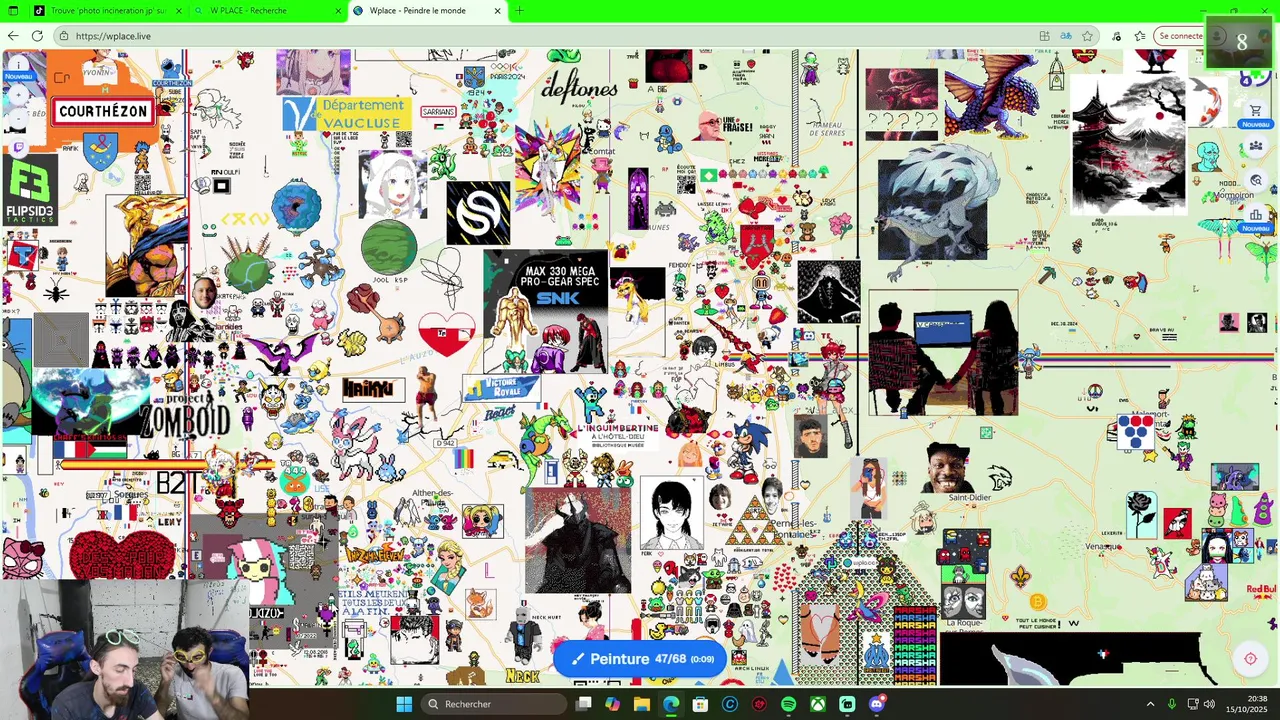Open the volume tray icon
This screenshot has height=720, width=1280.
[x=1209, y=704]
